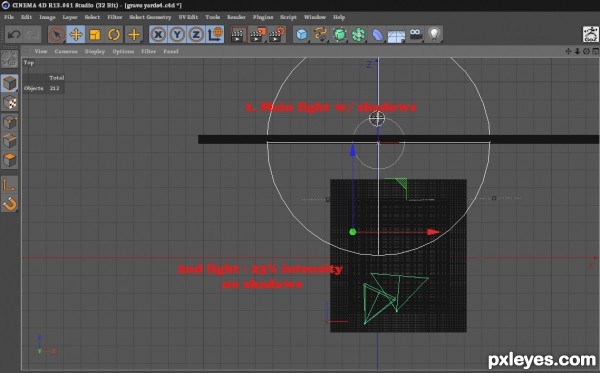Click the GoZ plugin icon

(x=590, y=34)
